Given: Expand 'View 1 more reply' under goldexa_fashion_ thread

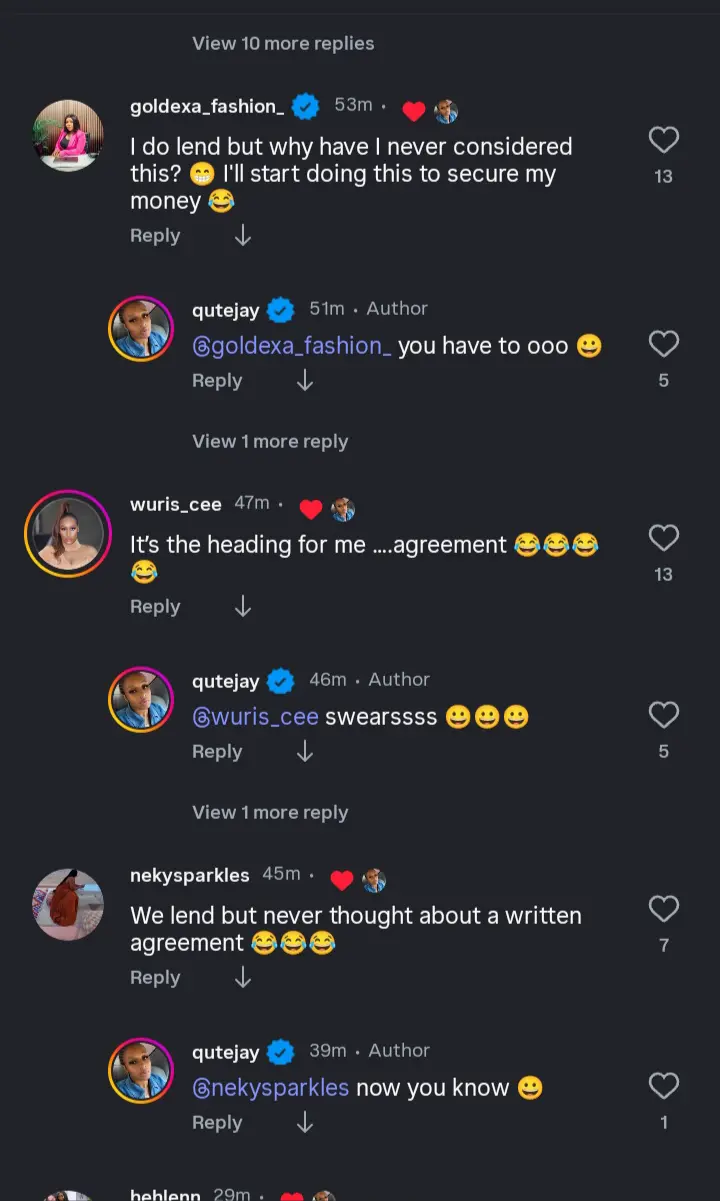Looking at the screenshot, I should pos(270,442).
